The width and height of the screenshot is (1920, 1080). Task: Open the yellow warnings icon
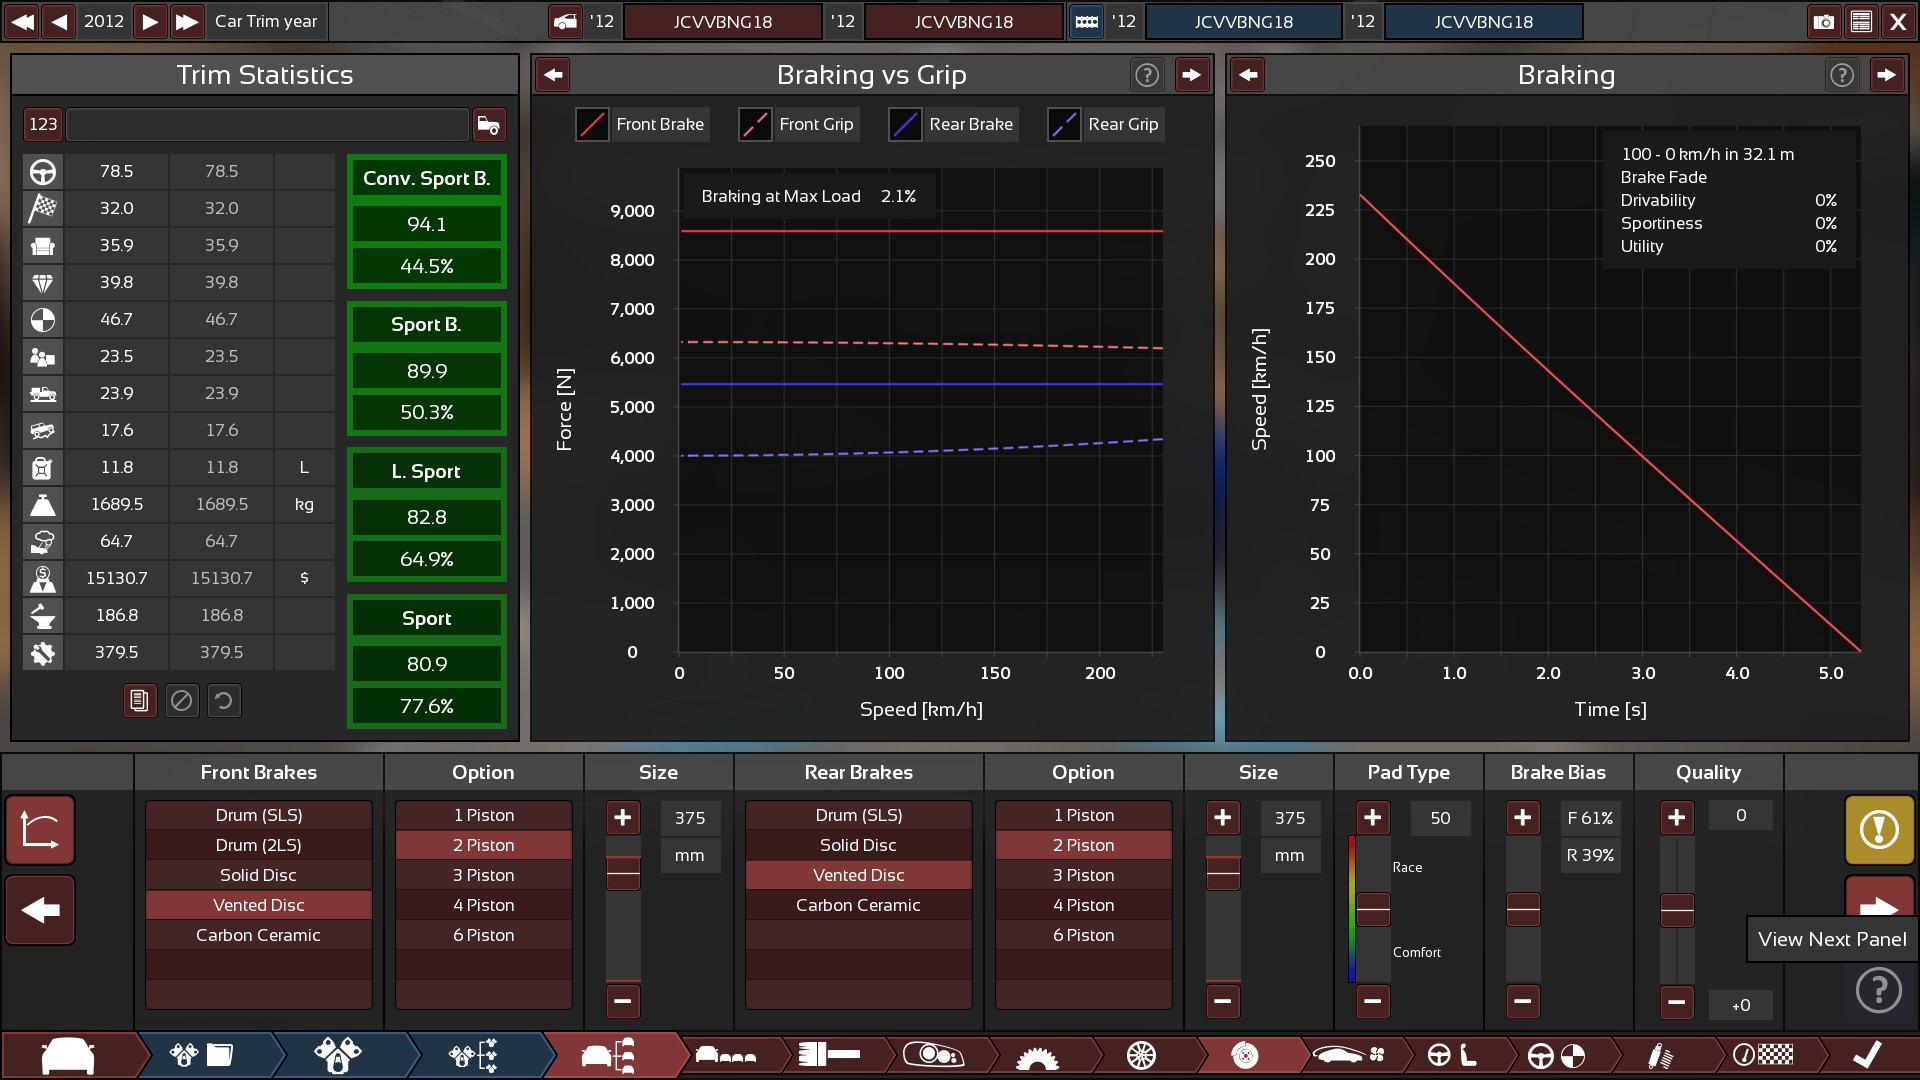coord(1880,830)
